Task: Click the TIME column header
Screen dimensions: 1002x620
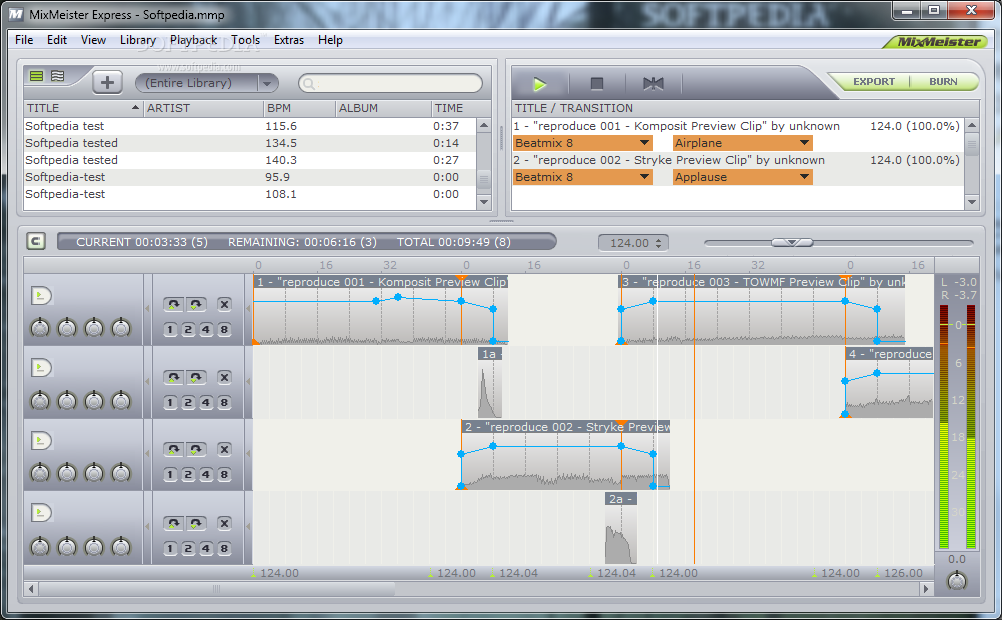Action: point(461,108)
